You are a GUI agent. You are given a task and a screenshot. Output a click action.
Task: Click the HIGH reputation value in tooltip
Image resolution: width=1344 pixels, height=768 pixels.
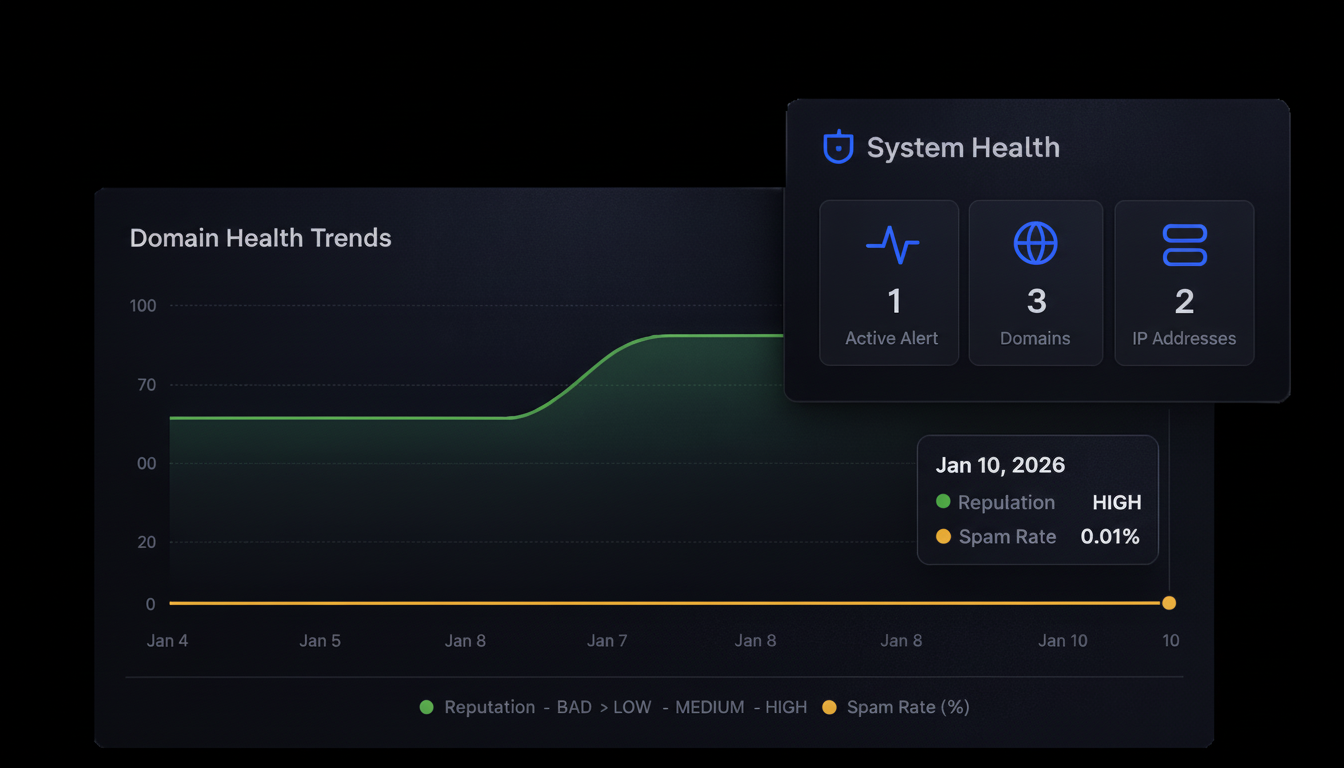[x=1116, y=503]
